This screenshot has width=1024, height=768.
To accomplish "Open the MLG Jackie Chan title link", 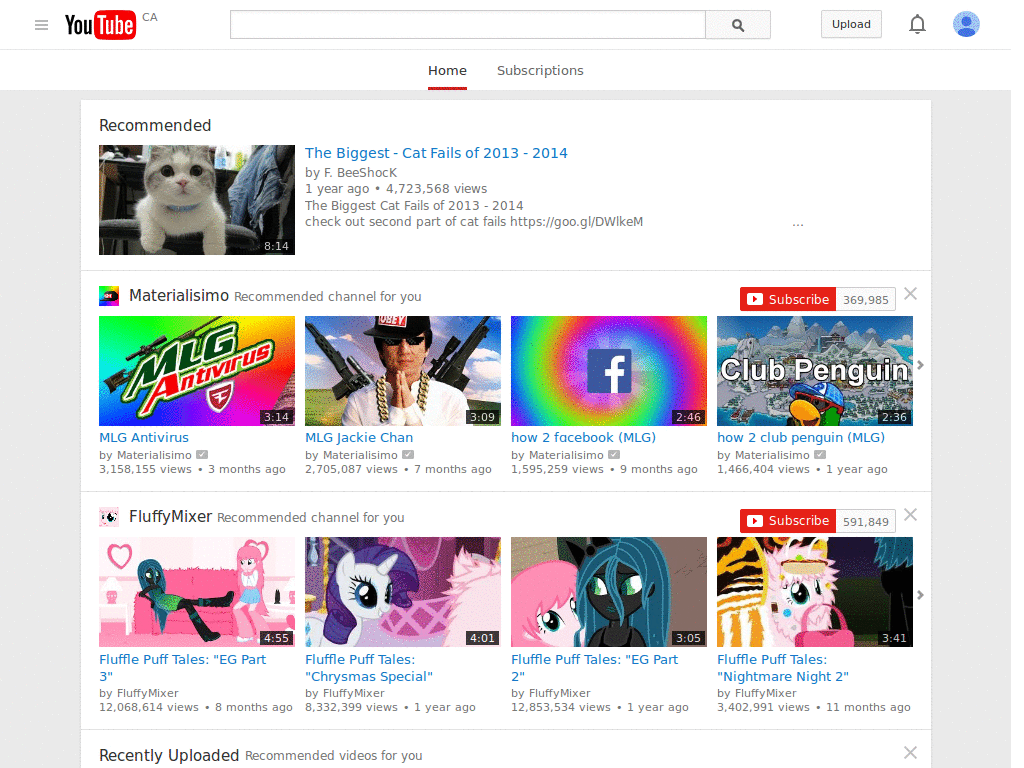I will pos(359,438).
